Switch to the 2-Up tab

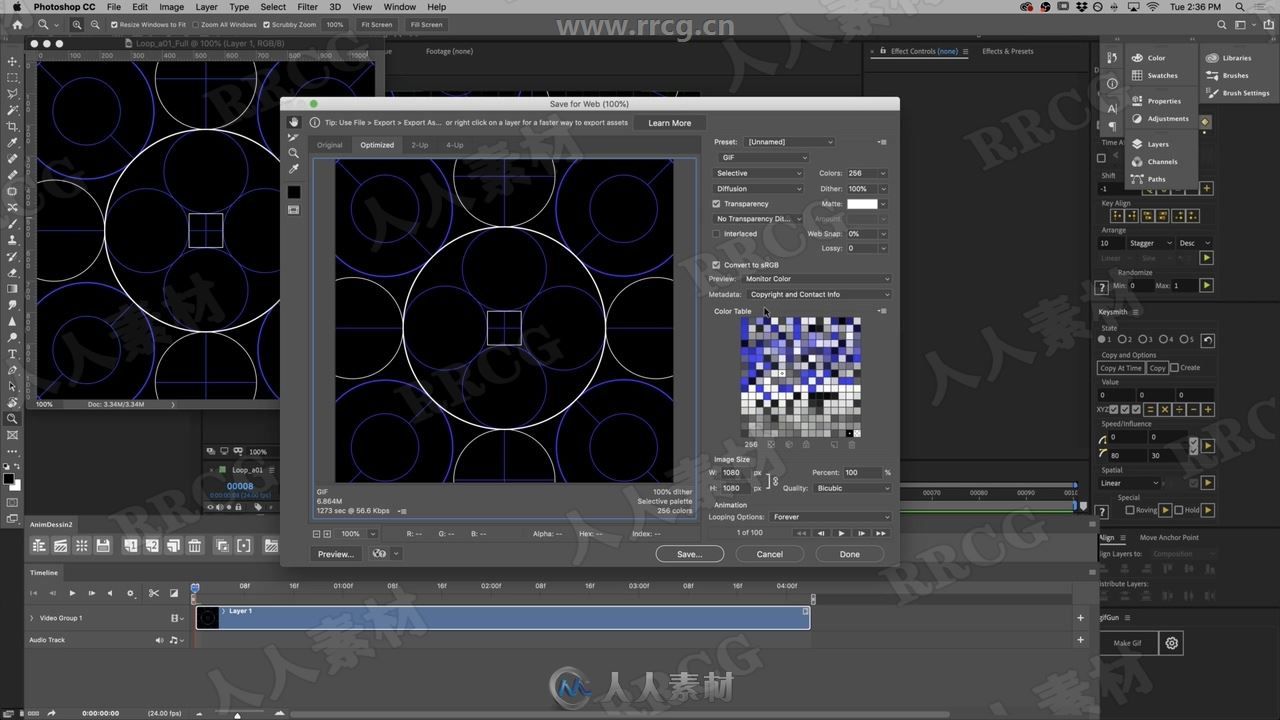(x=420, y=145)
